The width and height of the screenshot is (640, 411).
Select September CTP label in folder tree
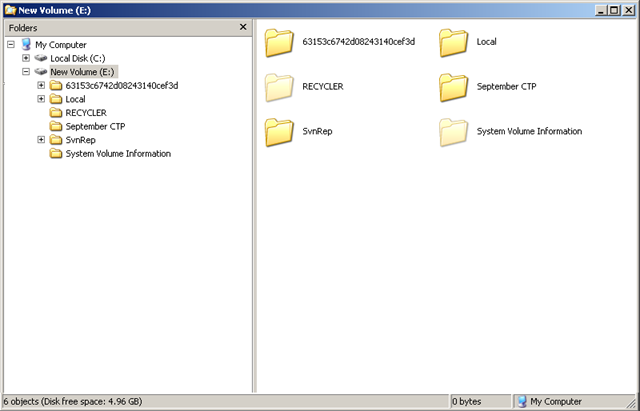(96, 127)
